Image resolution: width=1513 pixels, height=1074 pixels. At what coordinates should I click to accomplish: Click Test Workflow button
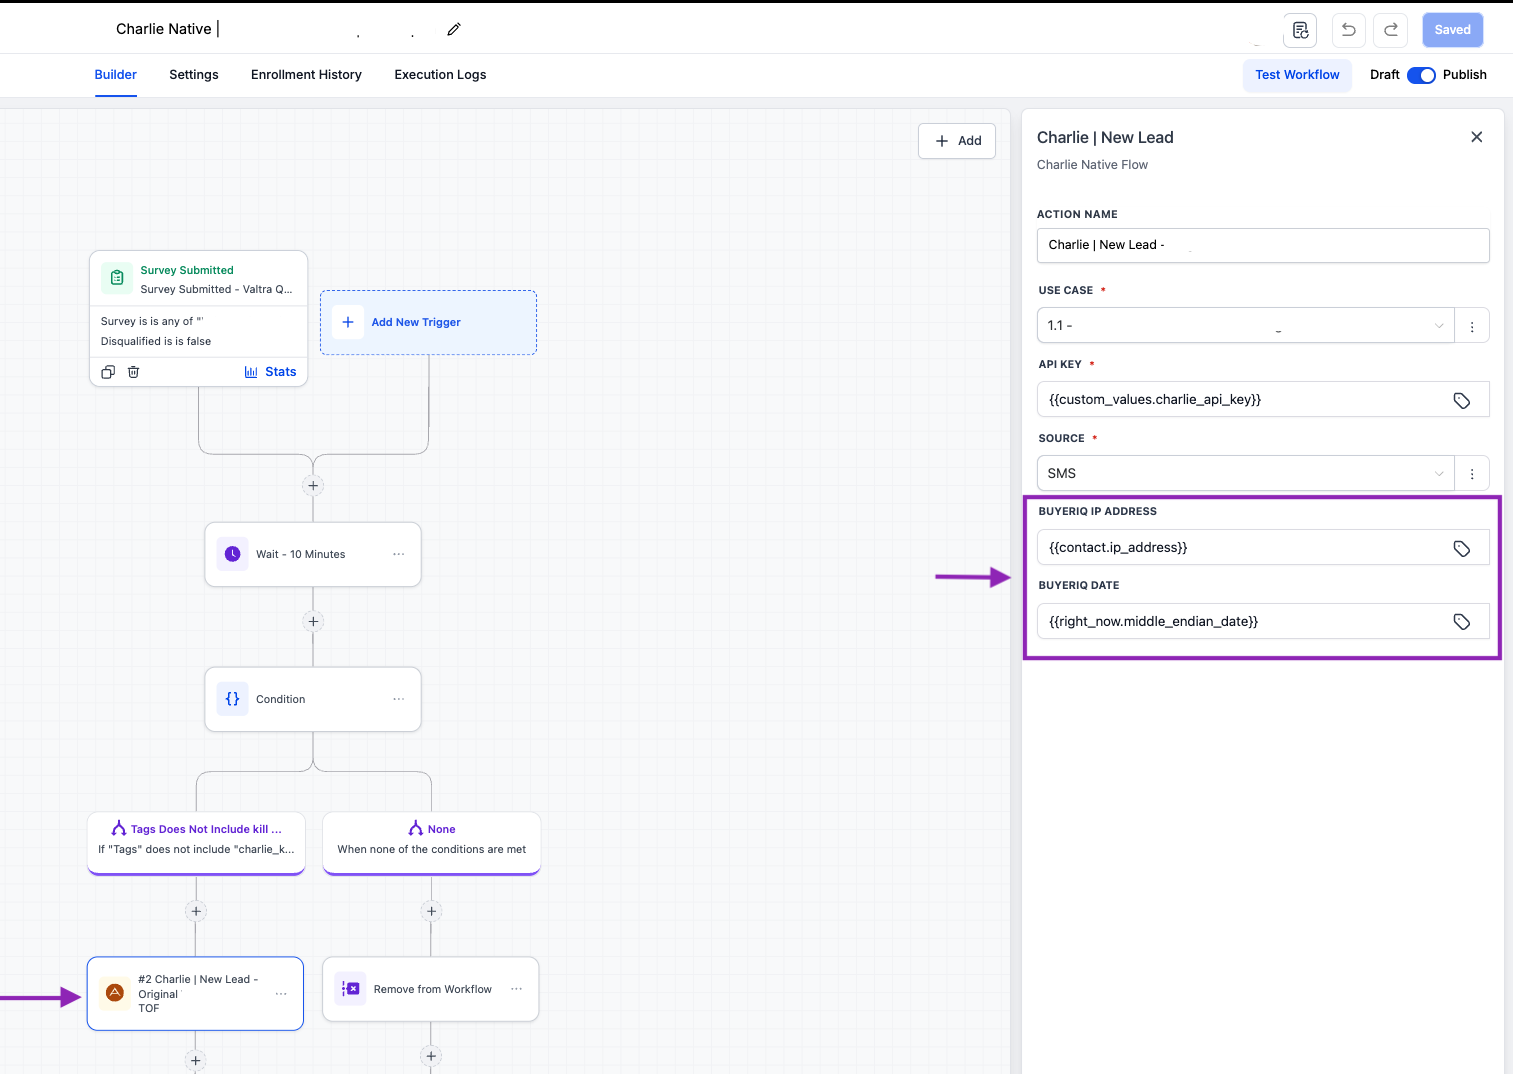tap(1297, 75)
